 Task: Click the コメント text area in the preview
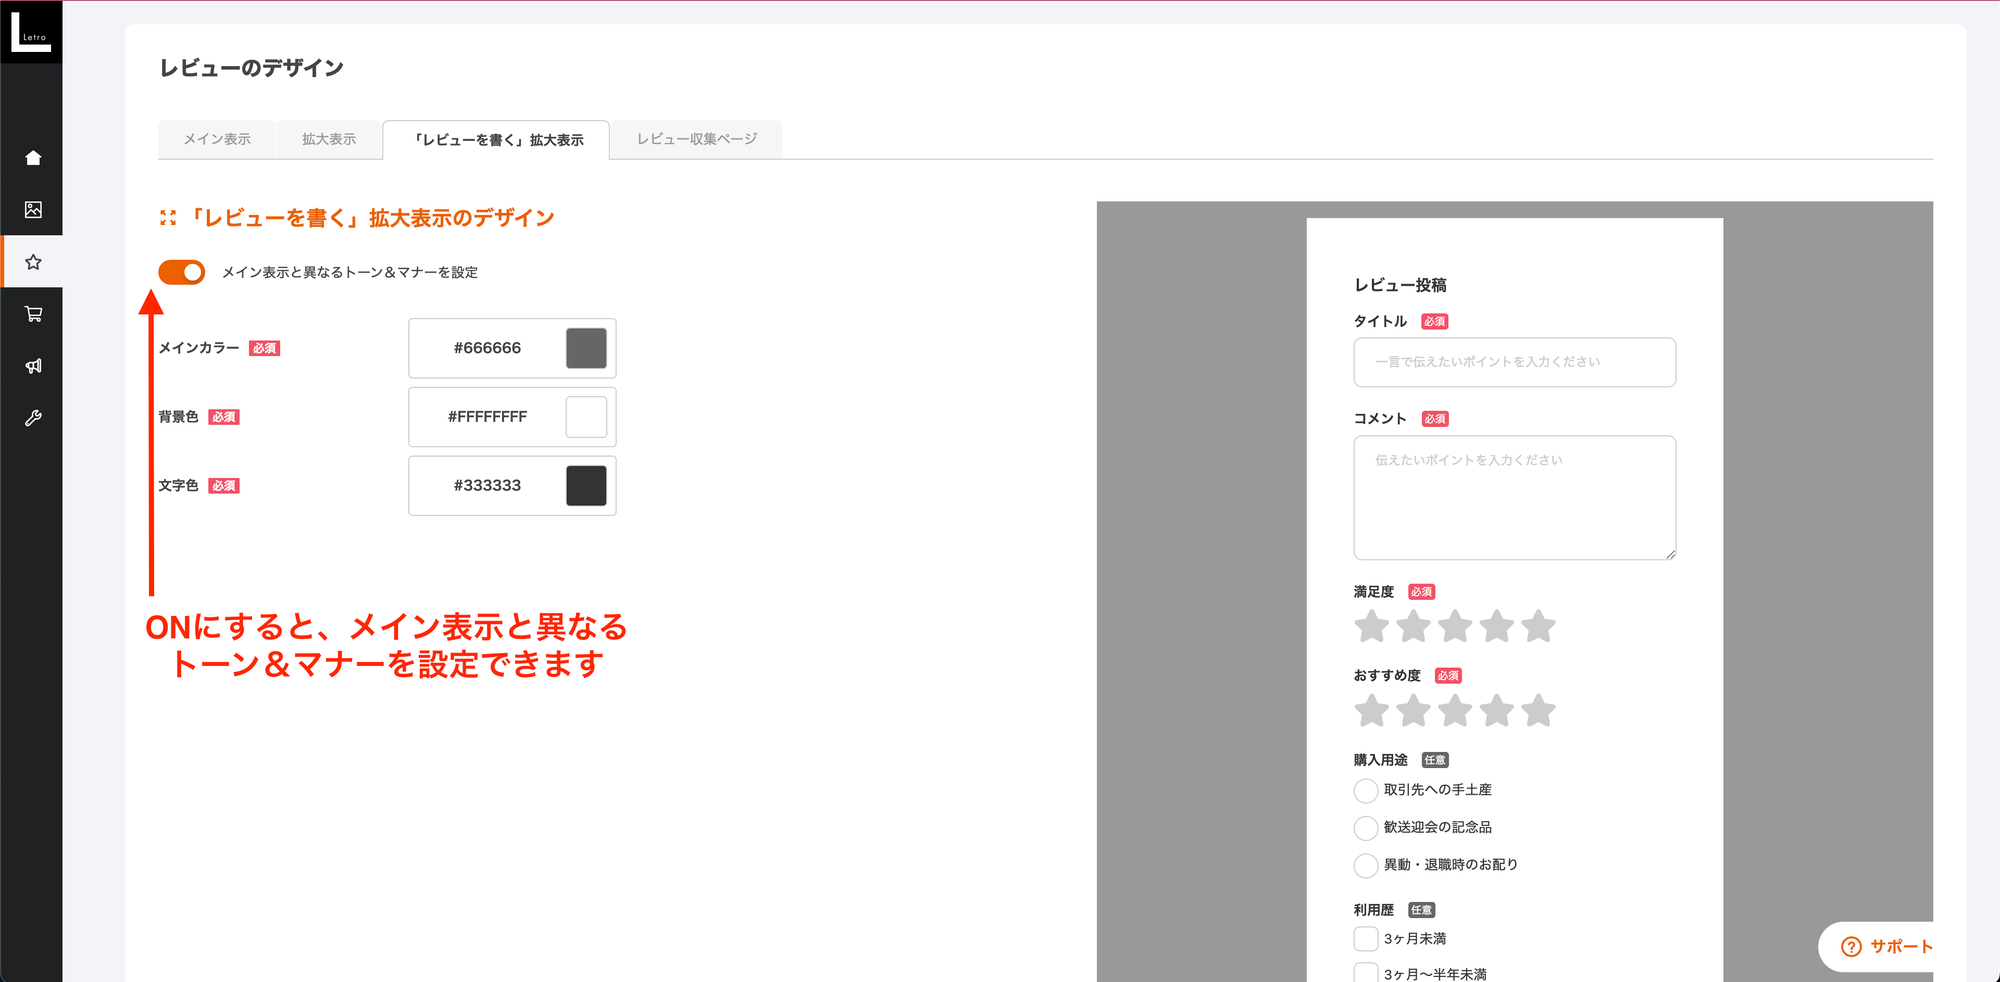pyautogui.click(x=1514, y=497)
